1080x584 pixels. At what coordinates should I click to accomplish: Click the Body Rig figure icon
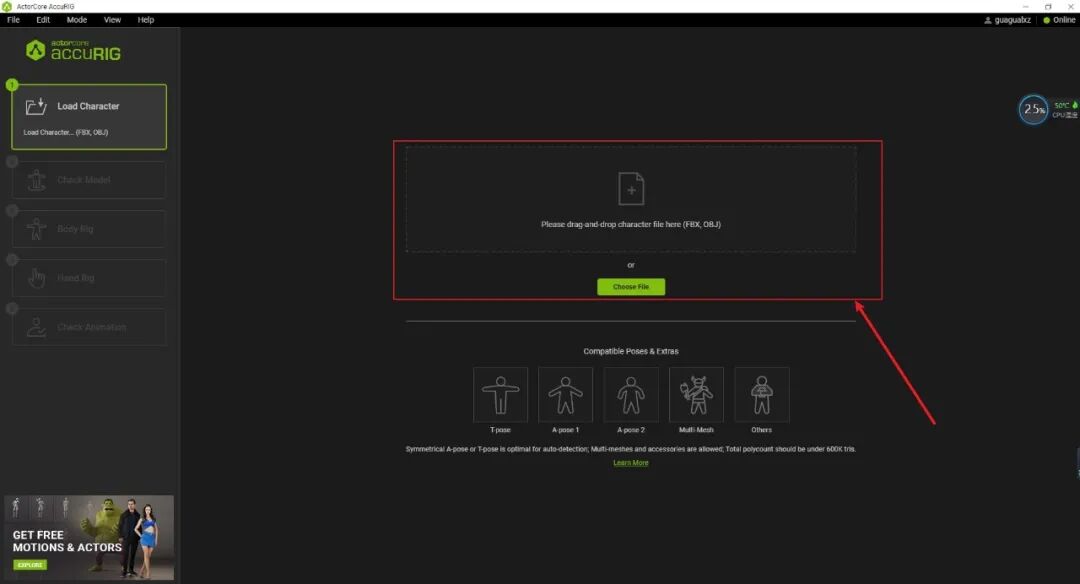click(37, 229)
